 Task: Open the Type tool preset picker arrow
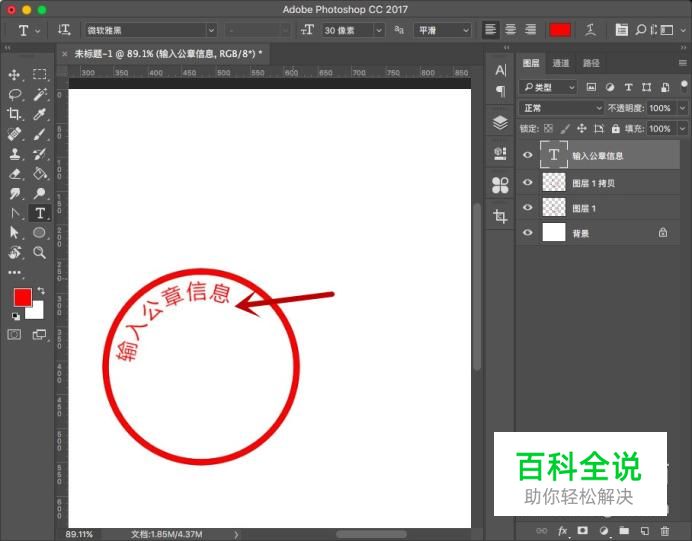(38, 31)
